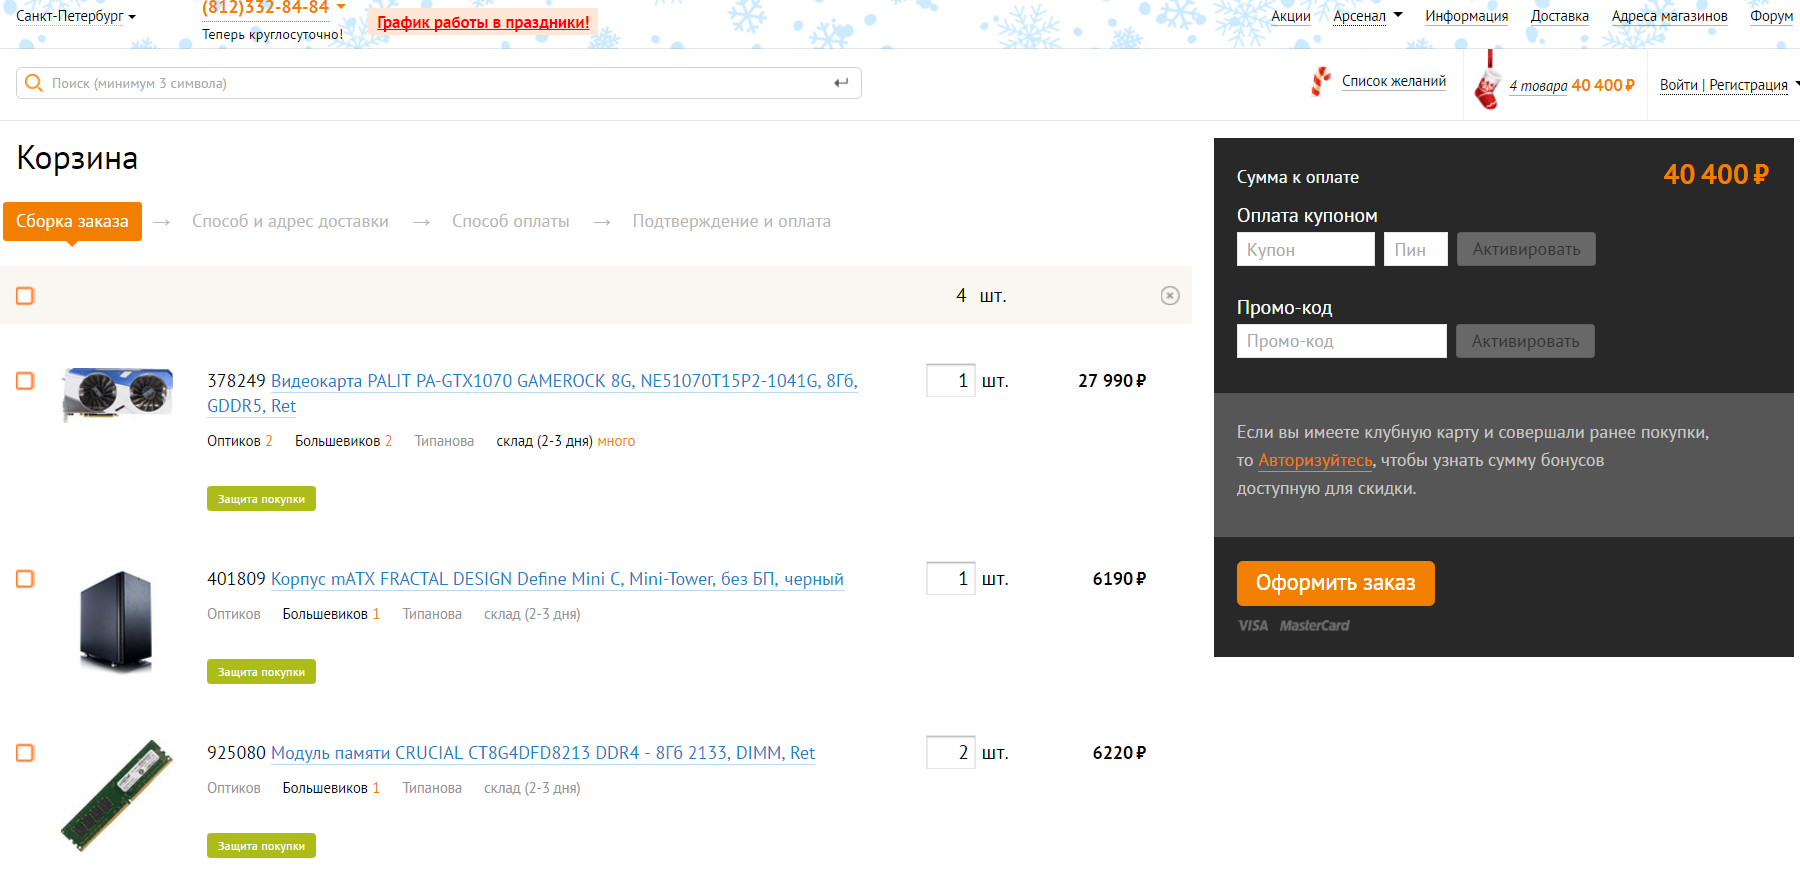Click the Christmas stocking cart icon
The height and width of the screenshot is (872, 1800).
(1488, 82)
